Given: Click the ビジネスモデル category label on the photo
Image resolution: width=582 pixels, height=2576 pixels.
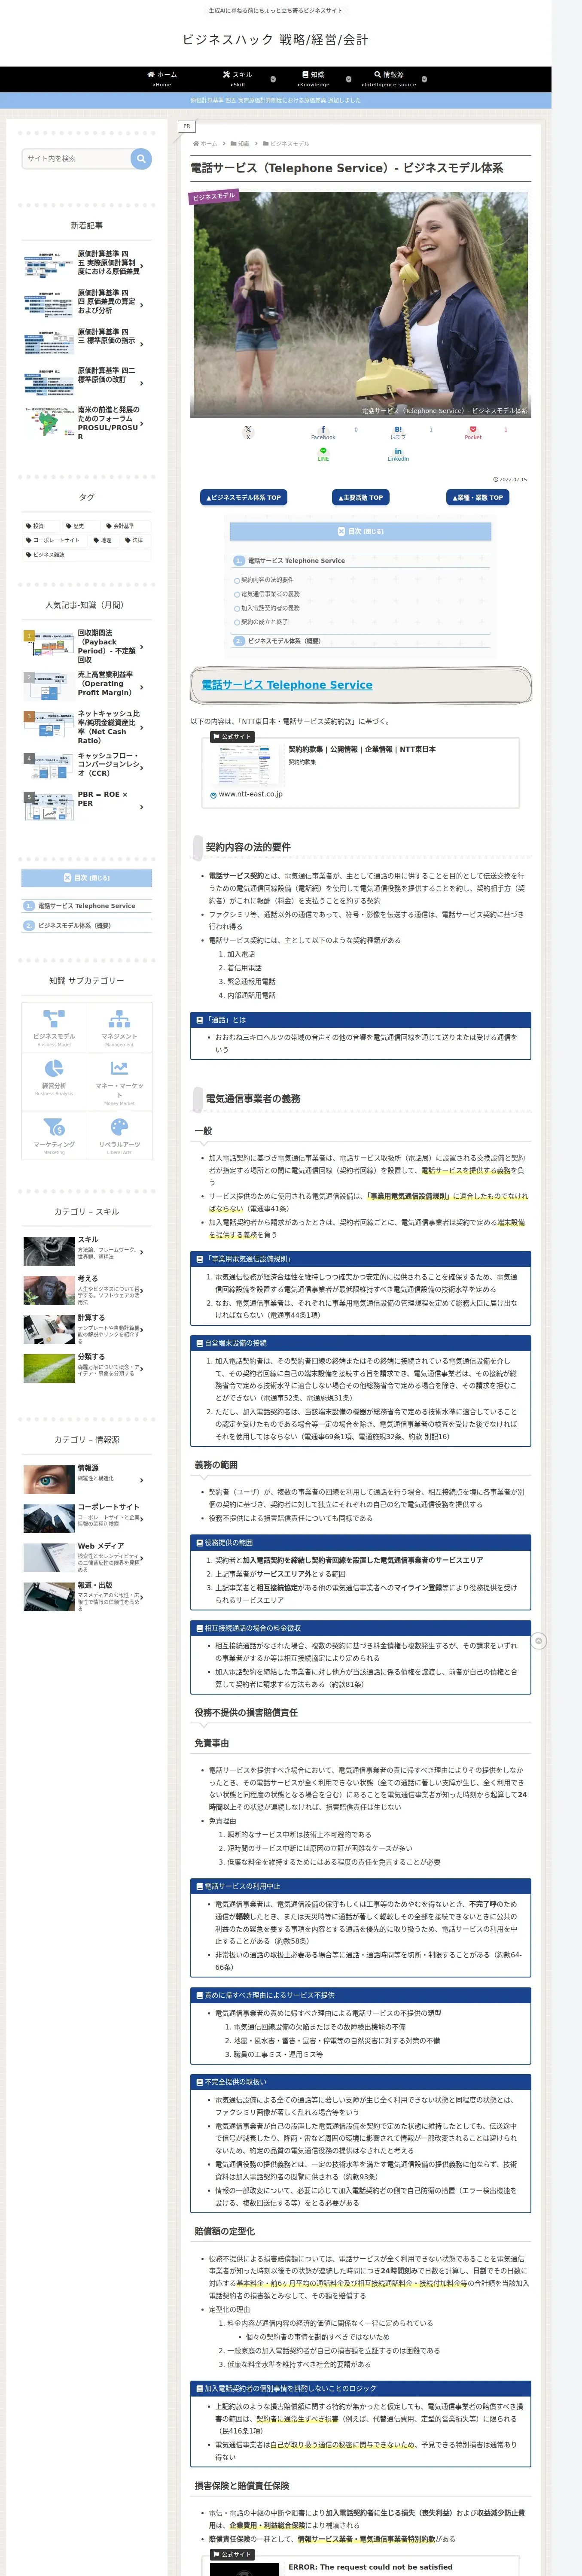Looking at the screenshot, I should pyautogui.click(x=213, y=196).
